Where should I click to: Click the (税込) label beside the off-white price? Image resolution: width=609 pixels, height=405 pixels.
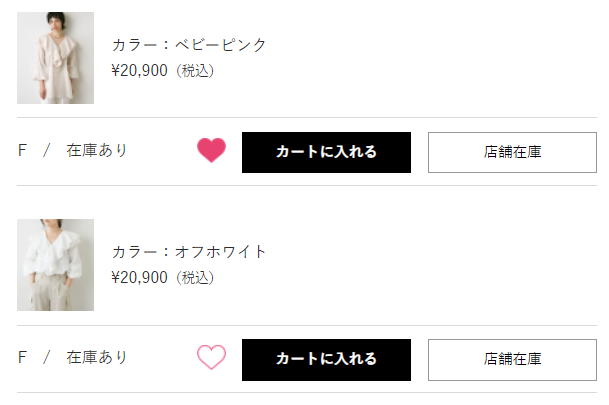[x=195, y=278]
